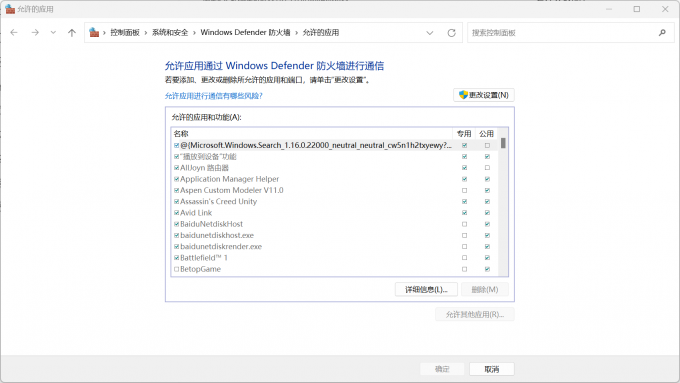Open 允许应用进行通信有哪些风险 link
The image size is (680, 383).
click(x=214, y=96)
